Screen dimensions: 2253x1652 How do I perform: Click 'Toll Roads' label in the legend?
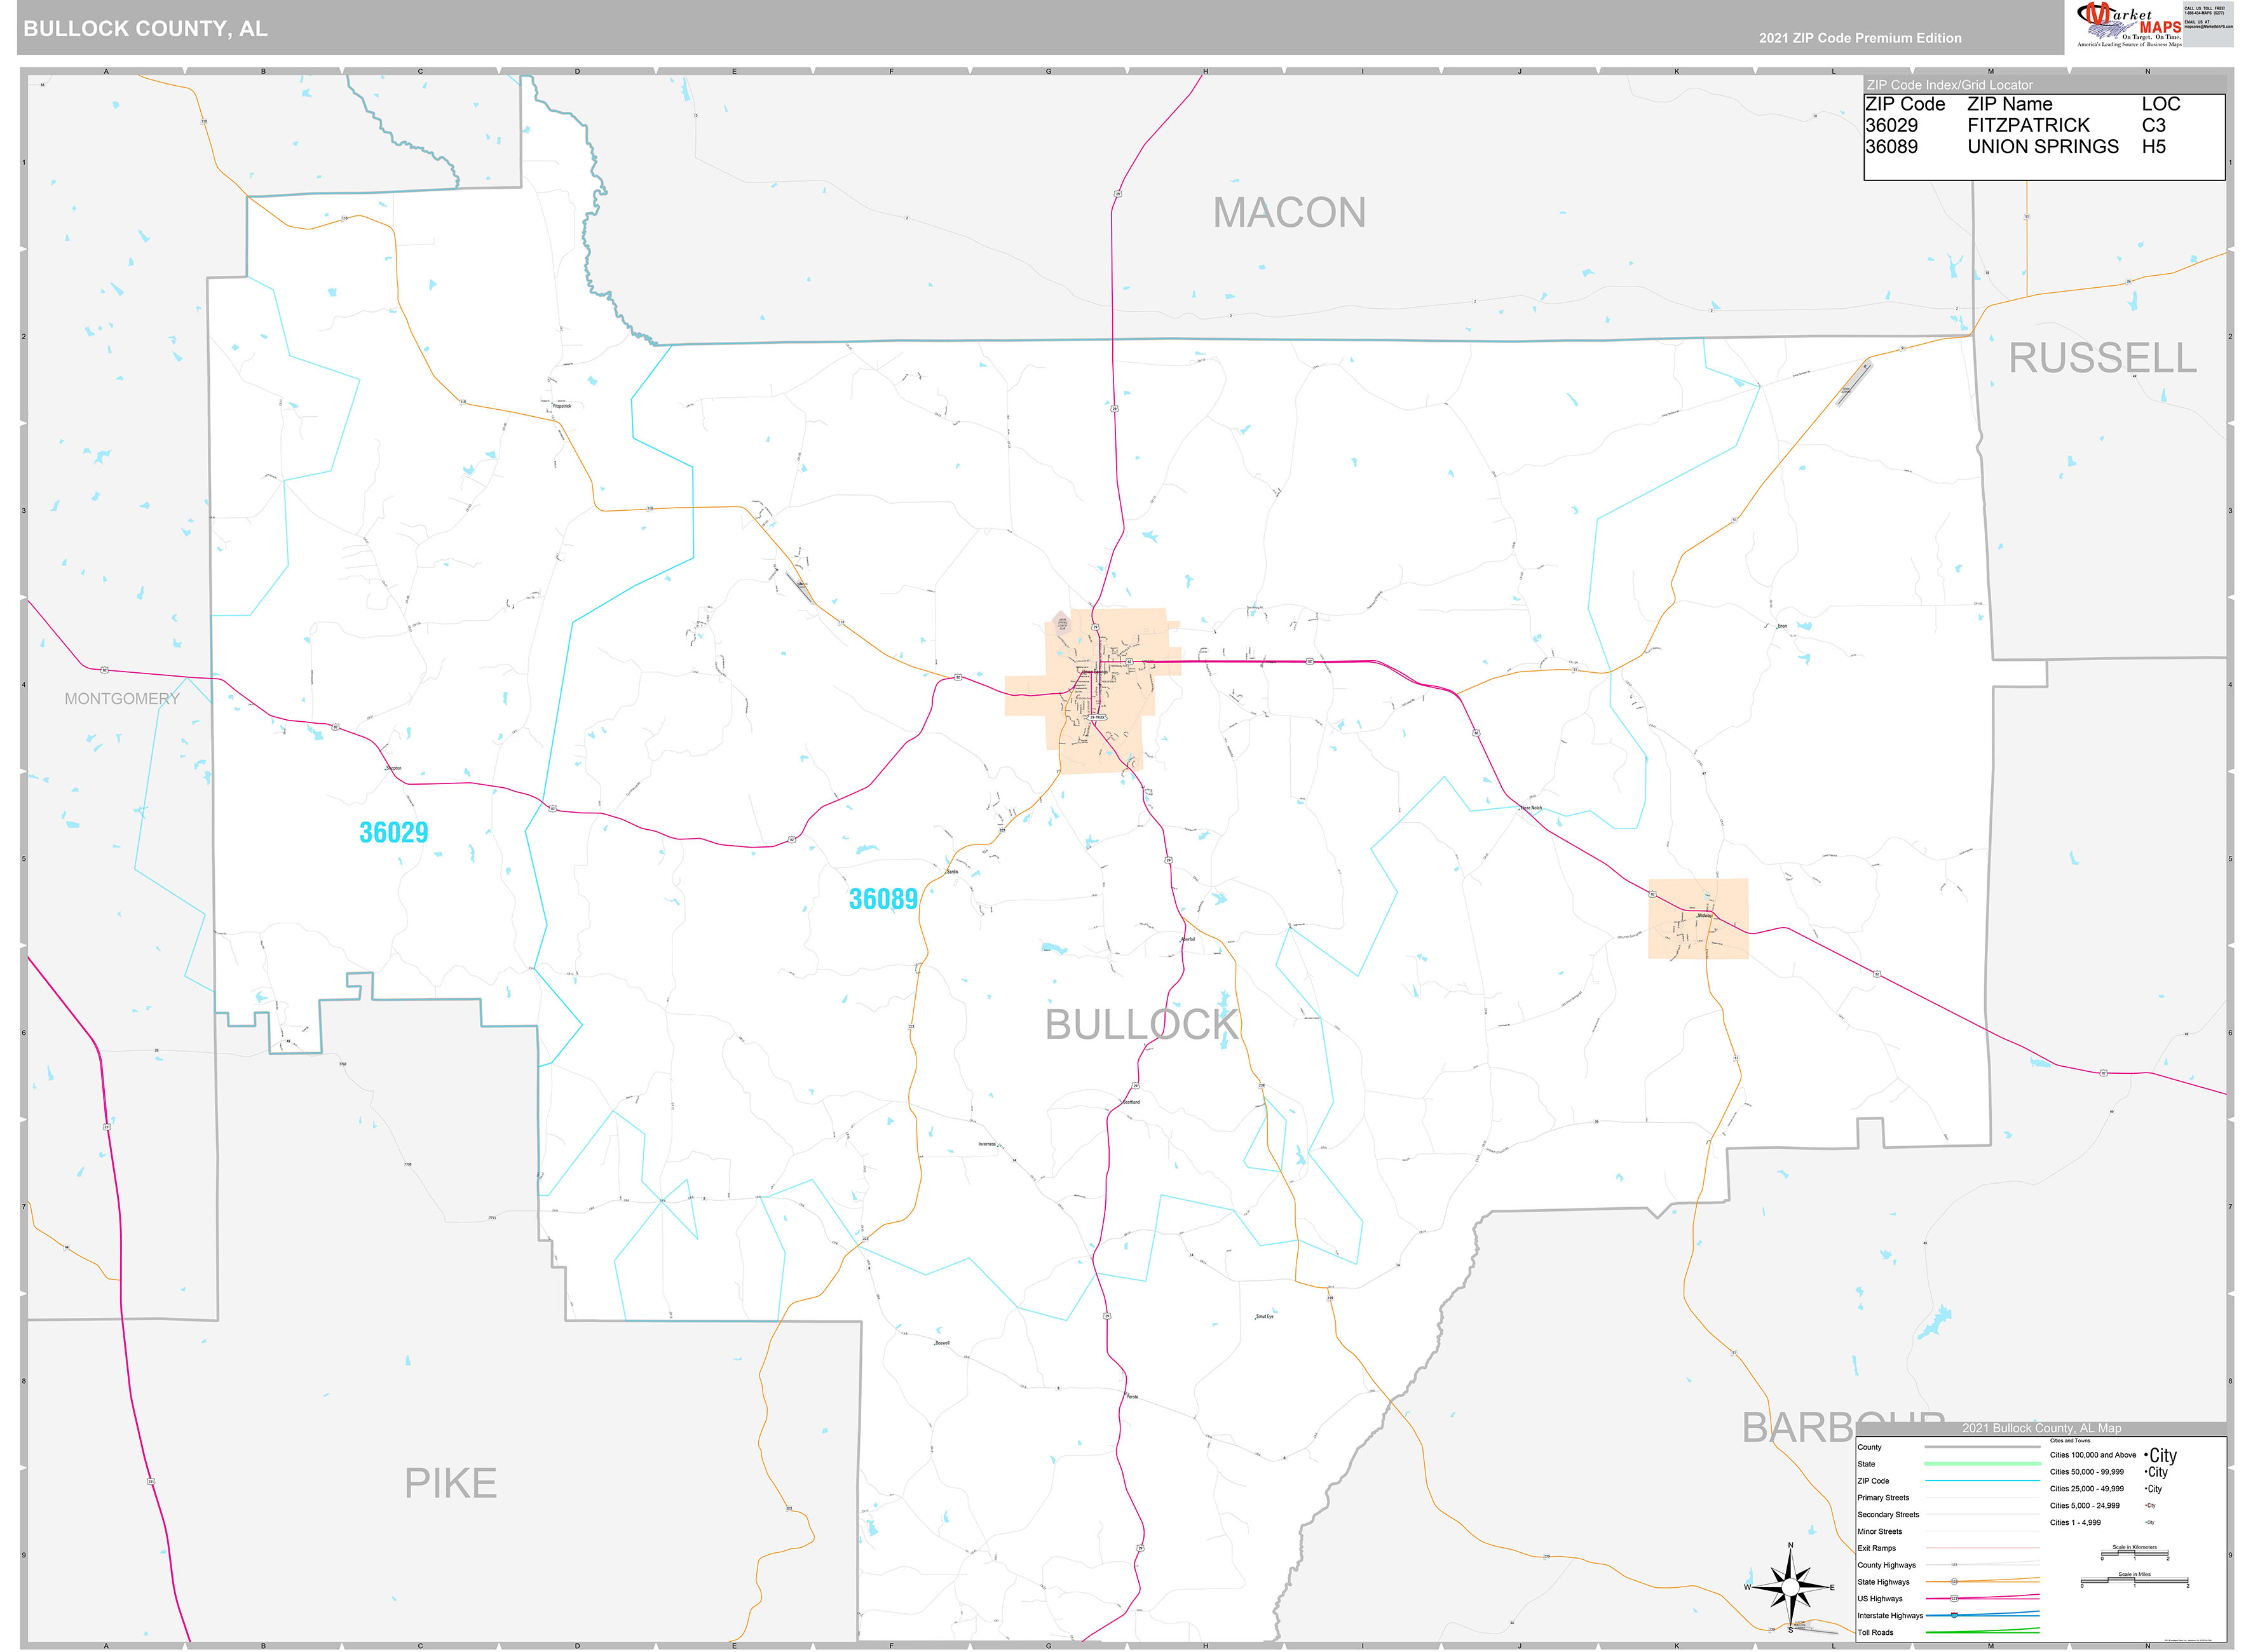(x=1875, y=1633)
